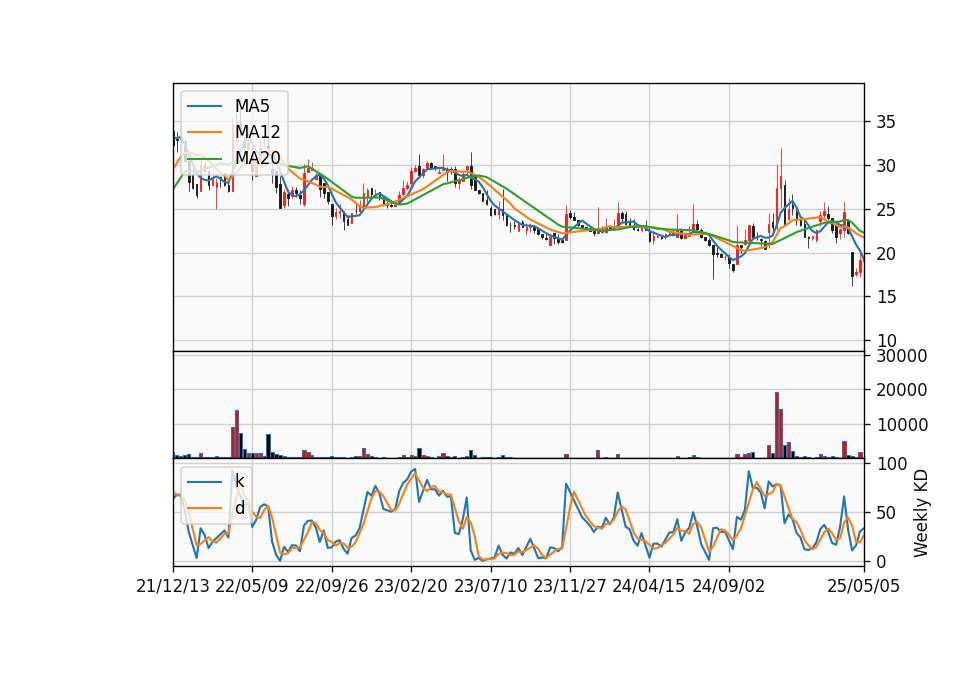This screenshot has height=690, width=960.
Task: Click the MA5 legend label
Action: (252, 106)
